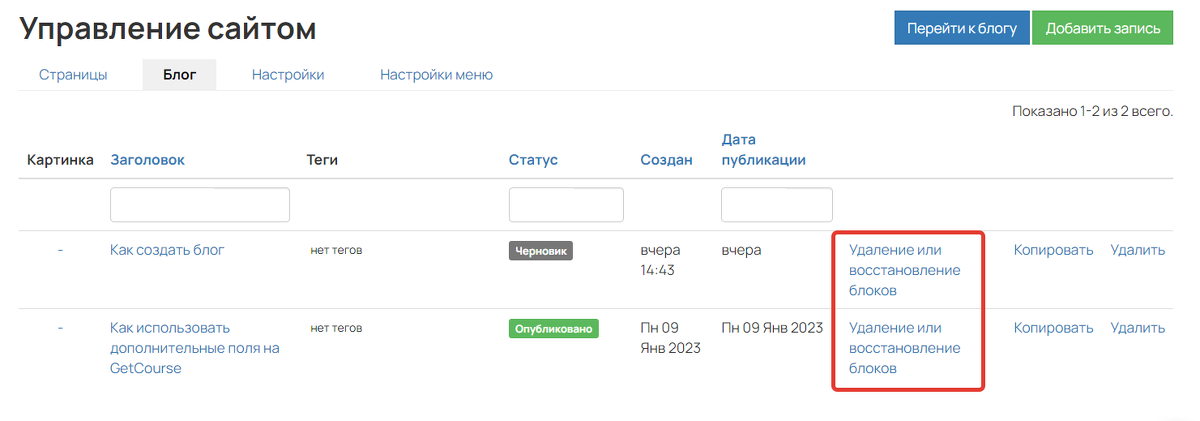Click the «Картинка» column header
This screenshot has height=421, width=1200.
[x=61, y=160]
